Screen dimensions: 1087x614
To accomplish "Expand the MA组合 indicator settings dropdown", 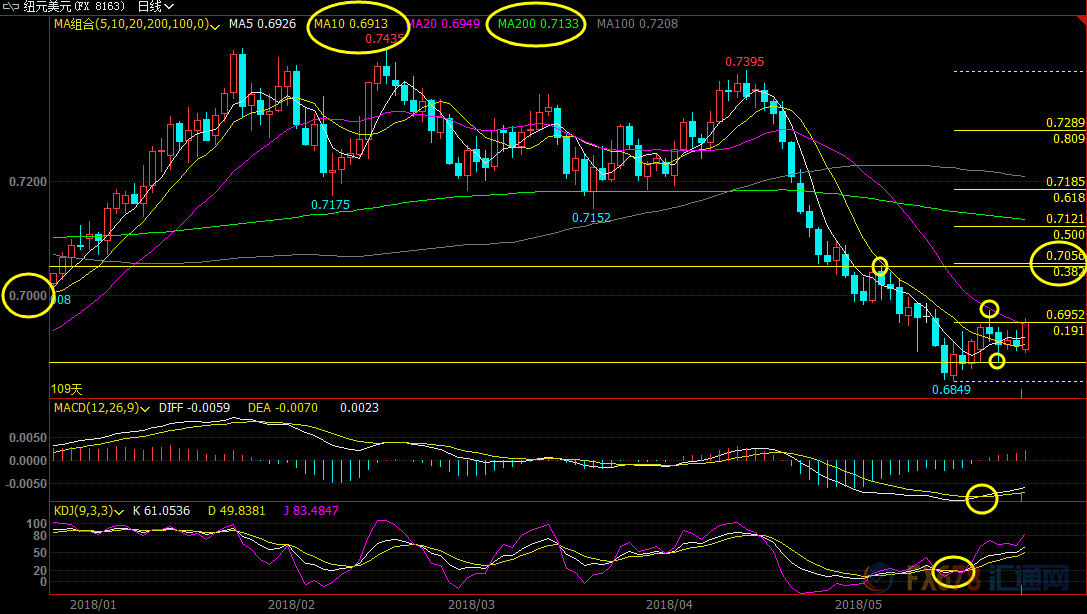I will [x=217, y=23].
